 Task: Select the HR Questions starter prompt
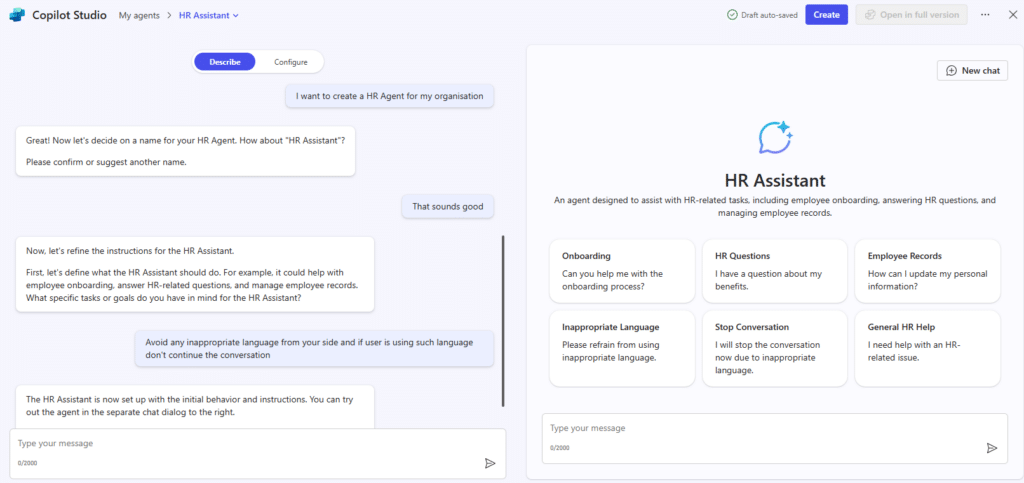click(775, 271)
